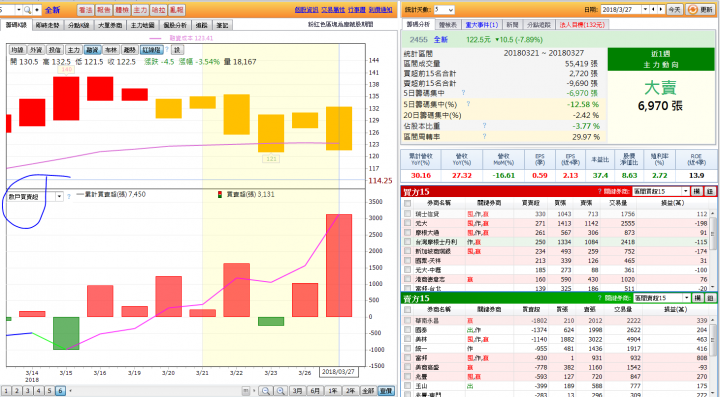Click the zoom-out magnifier below the chart
Screen dimensions: 720x397
pos(265,391)
